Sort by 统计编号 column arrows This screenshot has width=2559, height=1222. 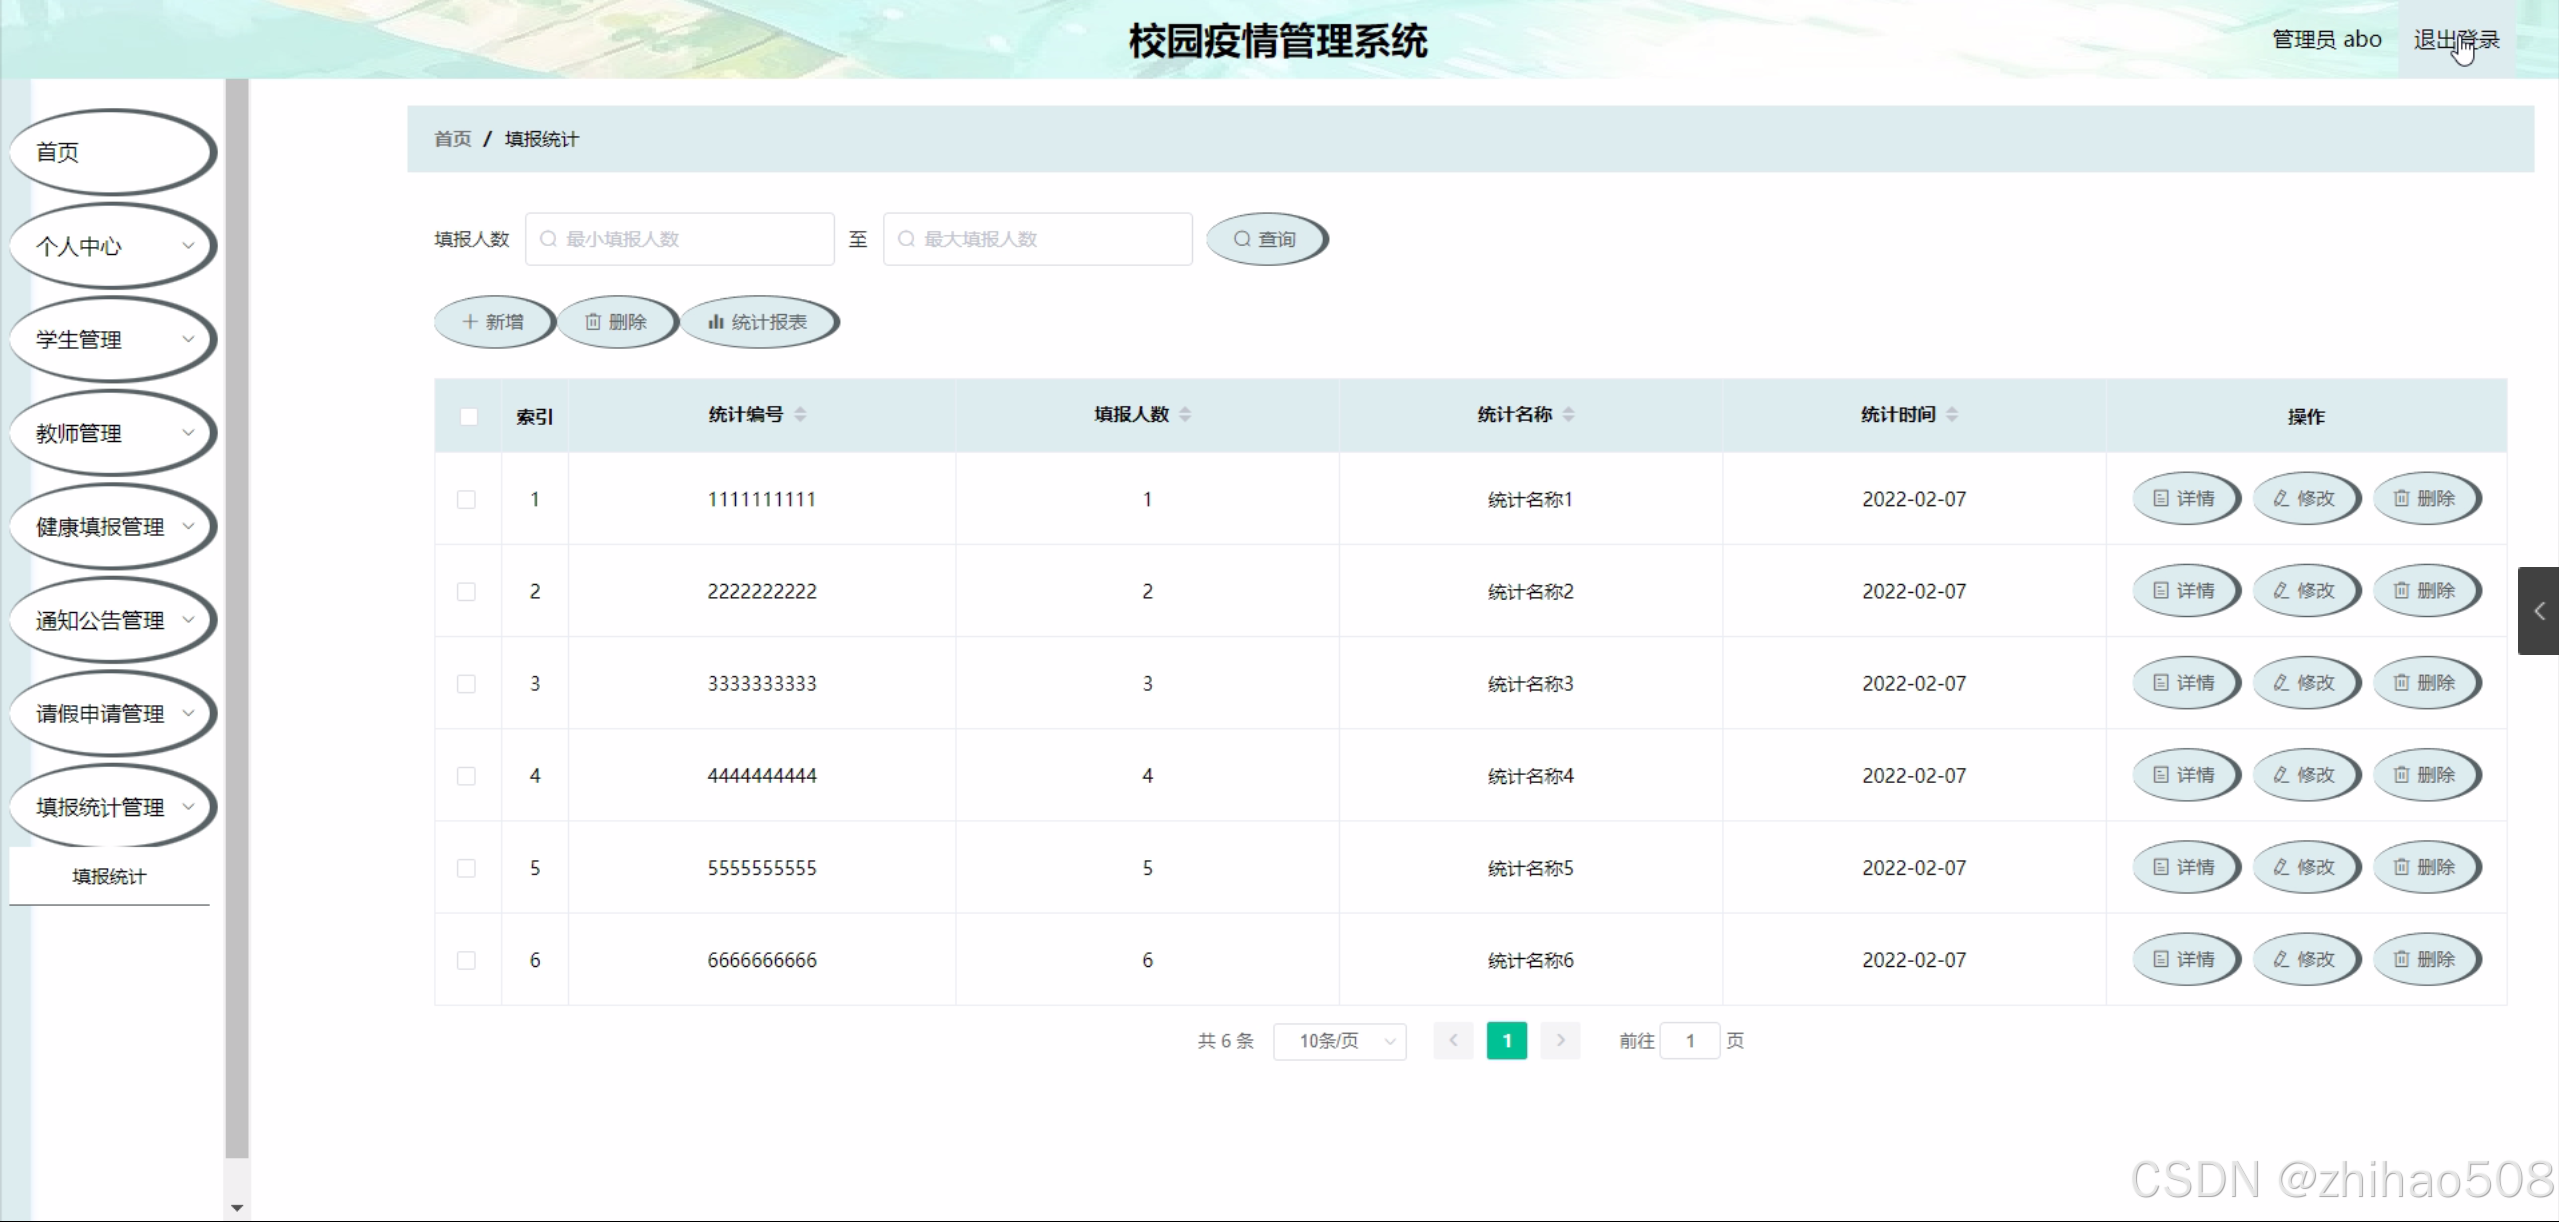tap(800, 414)
